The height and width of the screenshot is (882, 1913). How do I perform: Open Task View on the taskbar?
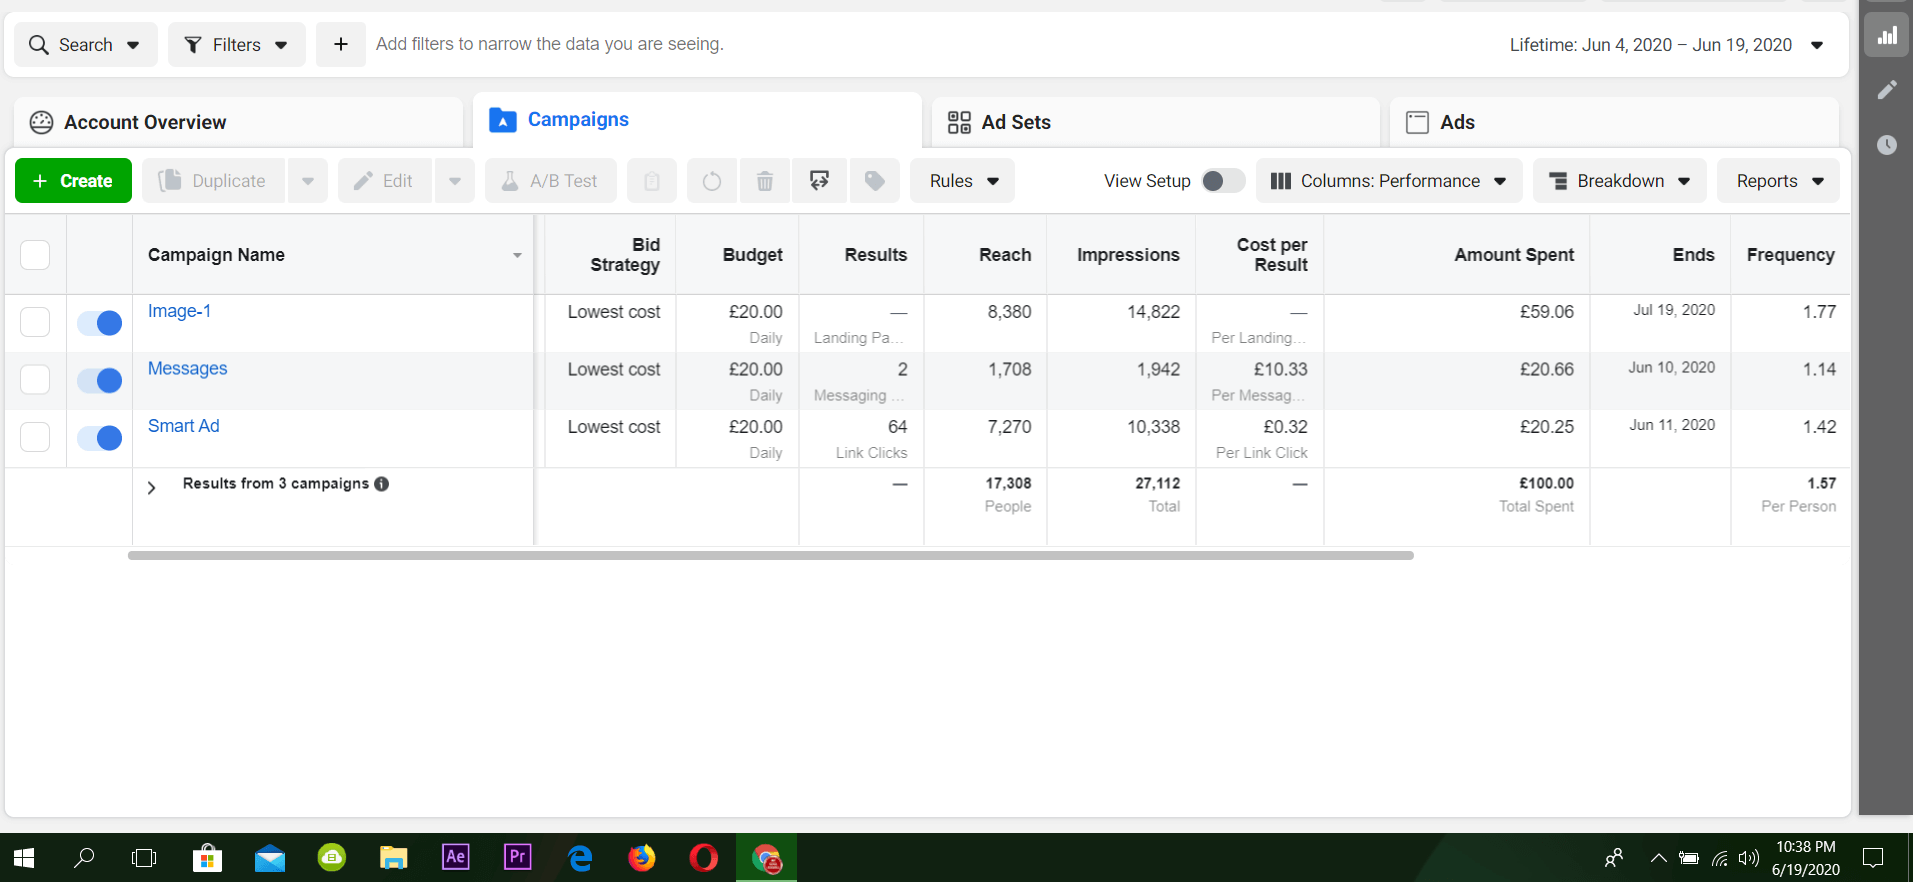coord(145,858)
